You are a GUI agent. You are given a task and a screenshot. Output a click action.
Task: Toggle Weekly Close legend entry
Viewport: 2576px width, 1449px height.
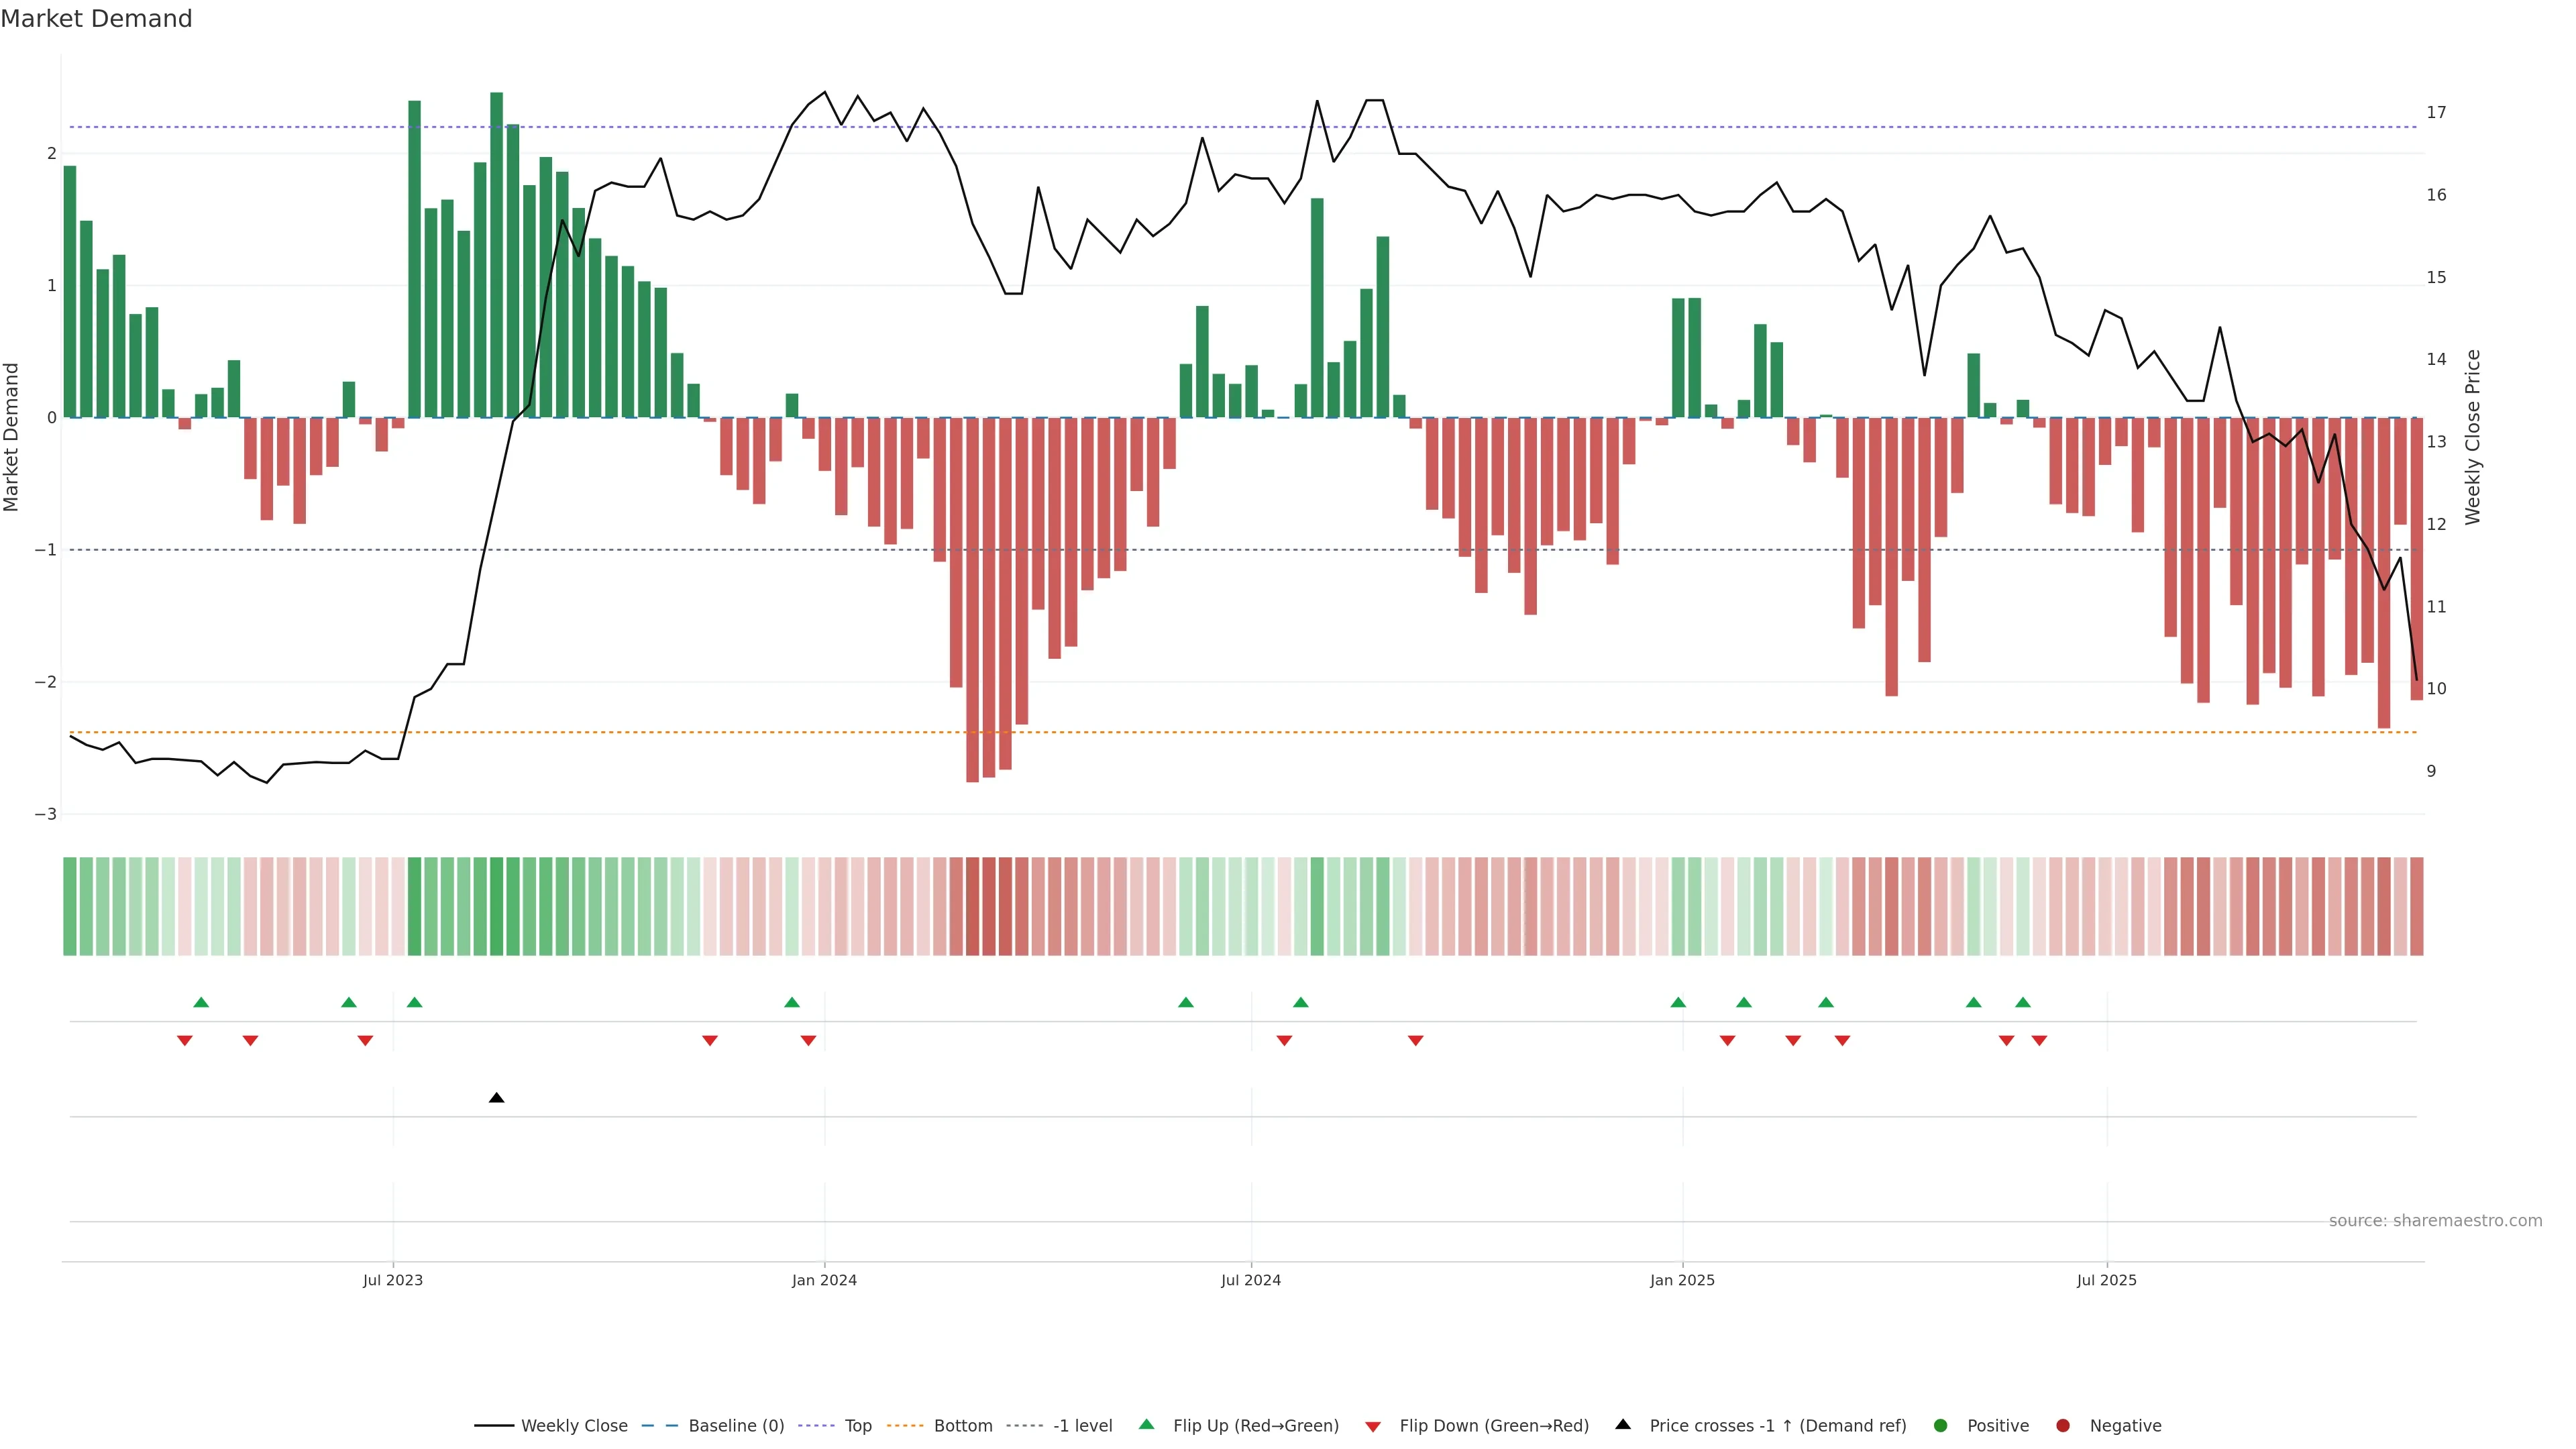click(x=574, y=1426)
